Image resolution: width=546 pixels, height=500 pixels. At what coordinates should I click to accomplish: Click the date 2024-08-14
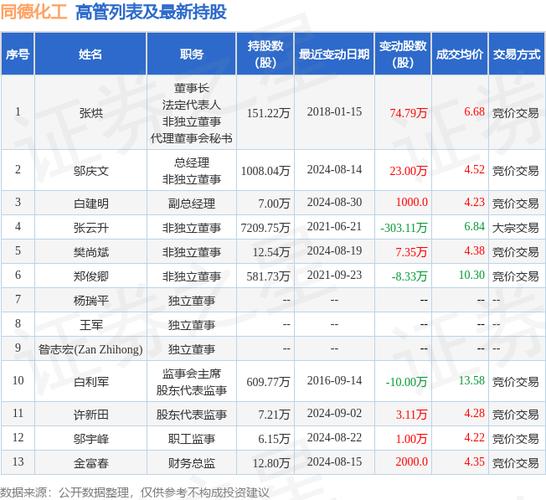pyautogui.click(x=334, y=170)
